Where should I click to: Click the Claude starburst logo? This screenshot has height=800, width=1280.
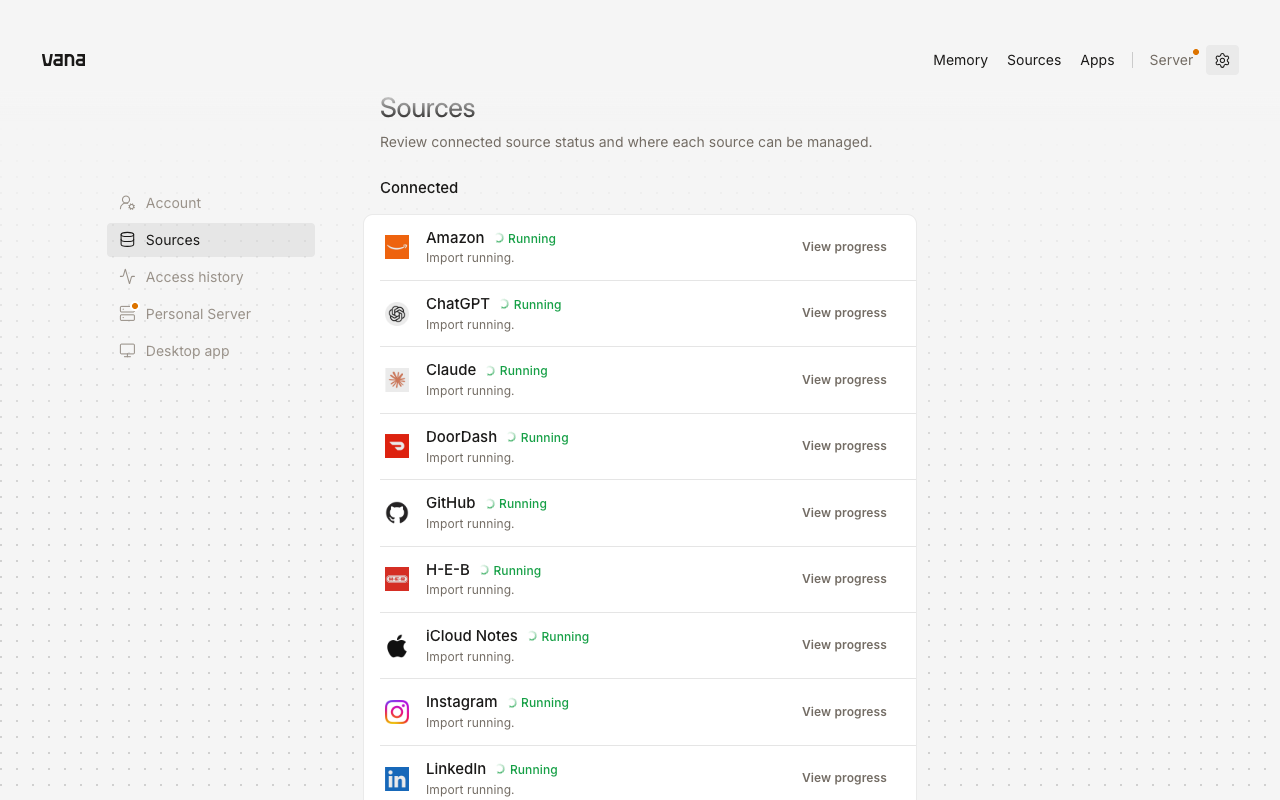[x=397, y=380]
